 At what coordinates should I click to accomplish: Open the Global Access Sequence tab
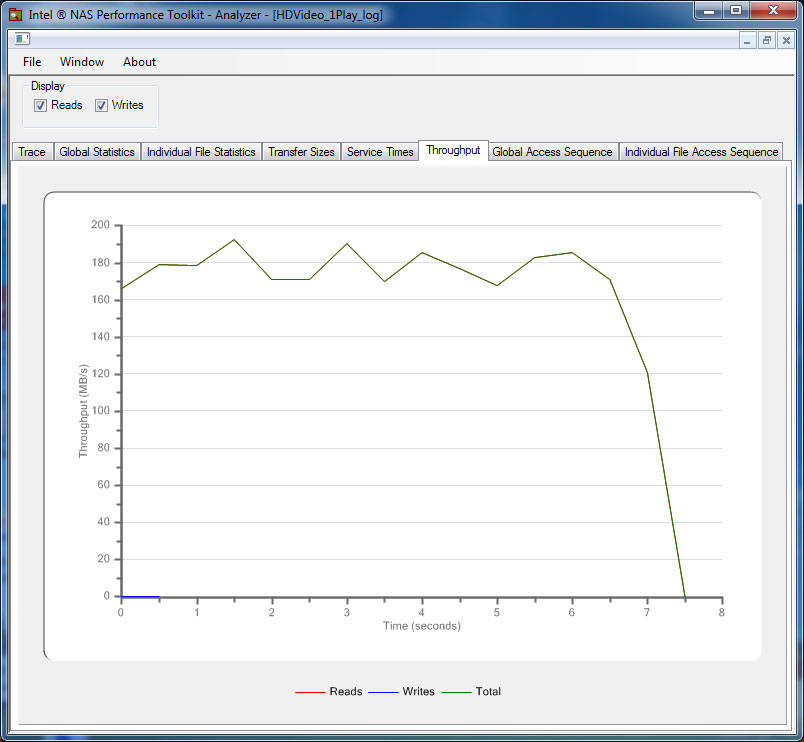[552, 152]
